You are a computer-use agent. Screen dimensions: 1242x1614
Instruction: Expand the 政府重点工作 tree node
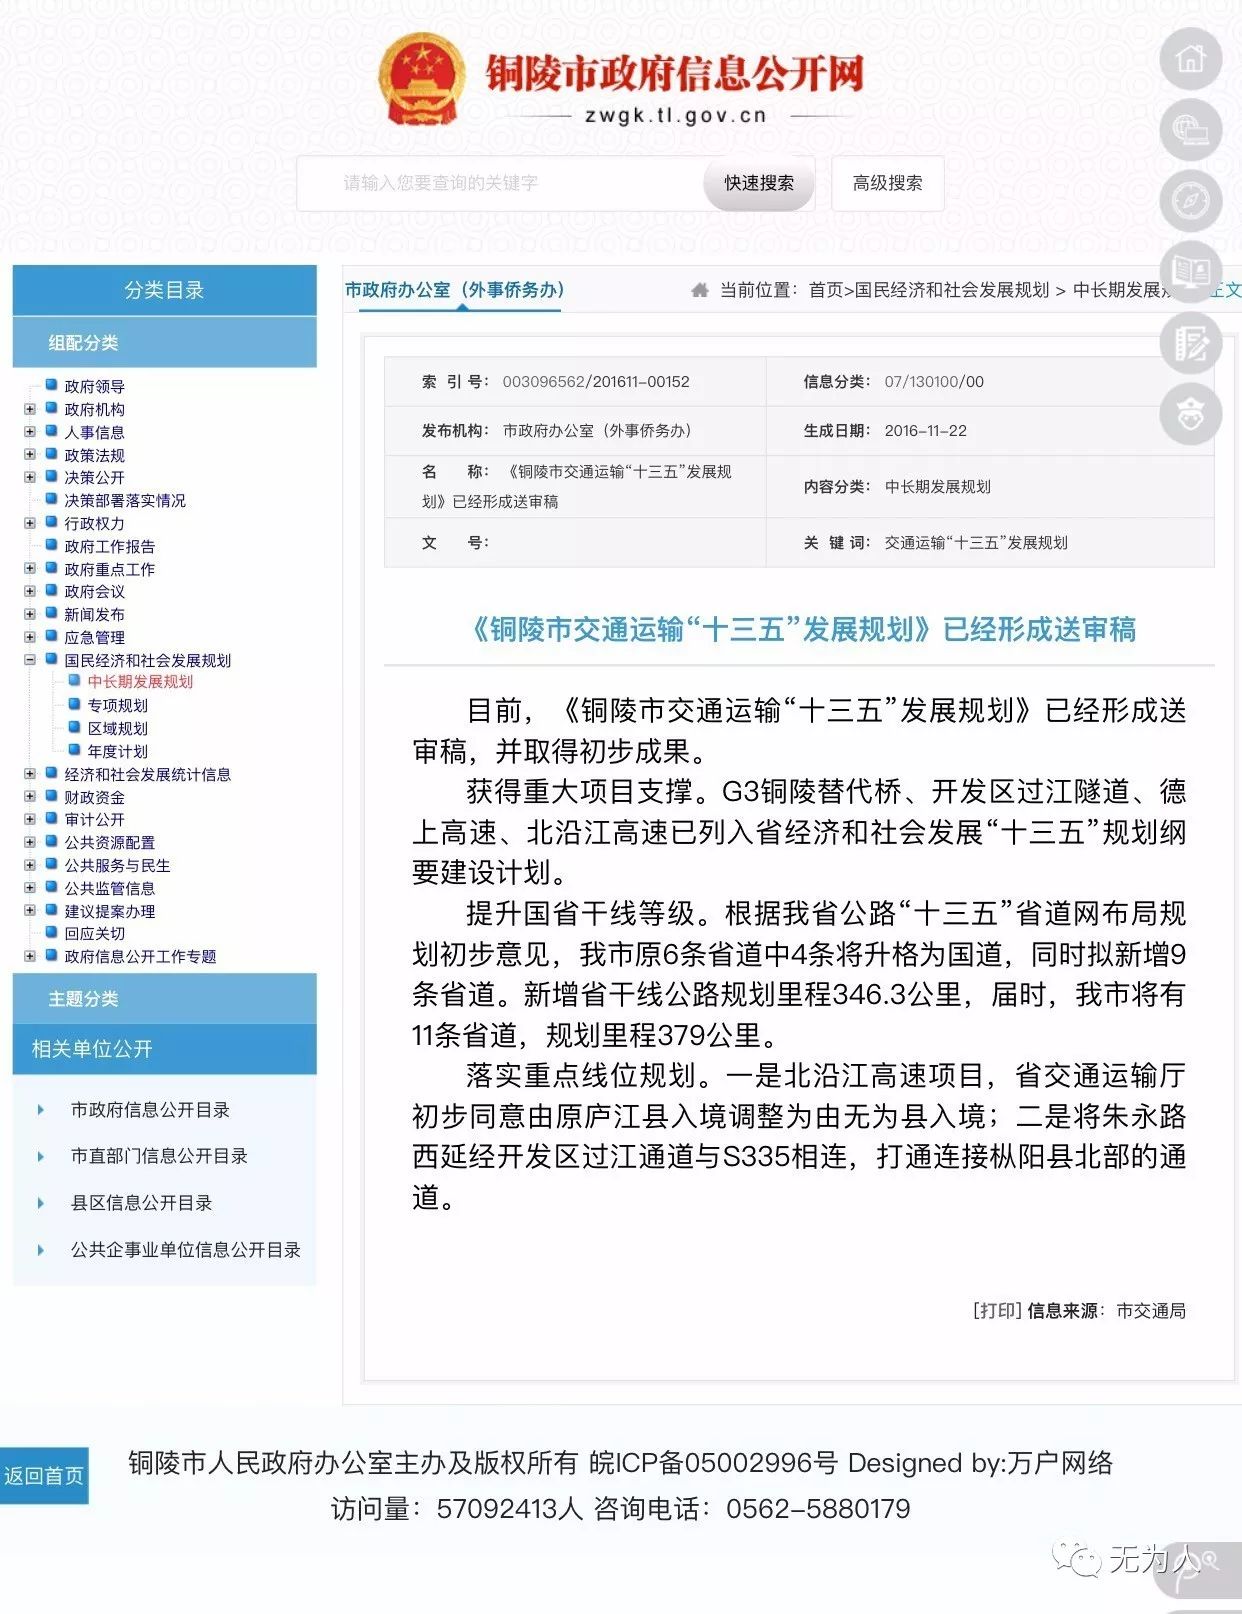[30, 569]
